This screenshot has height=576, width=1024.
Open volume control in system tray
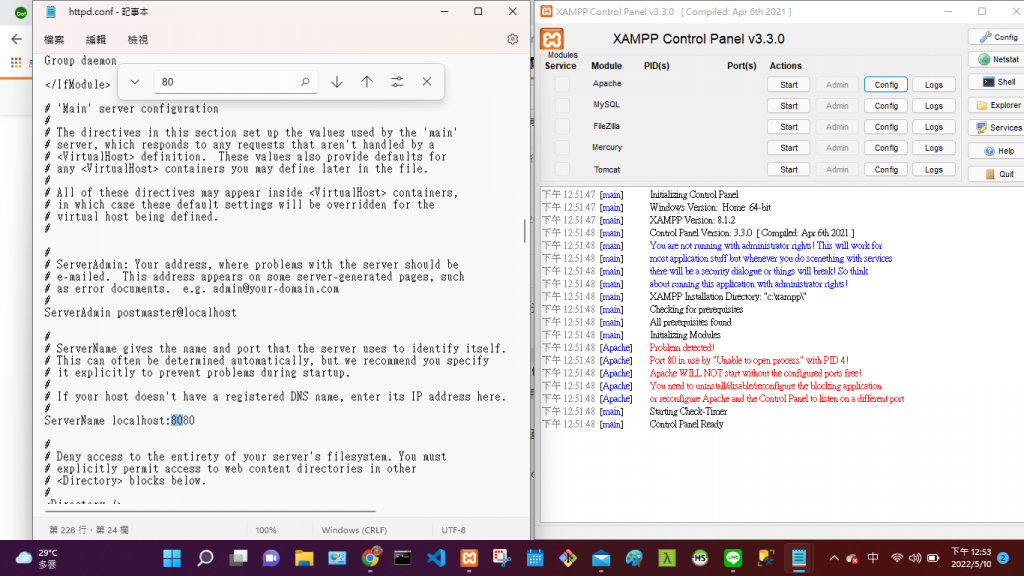tap(915, 558)
